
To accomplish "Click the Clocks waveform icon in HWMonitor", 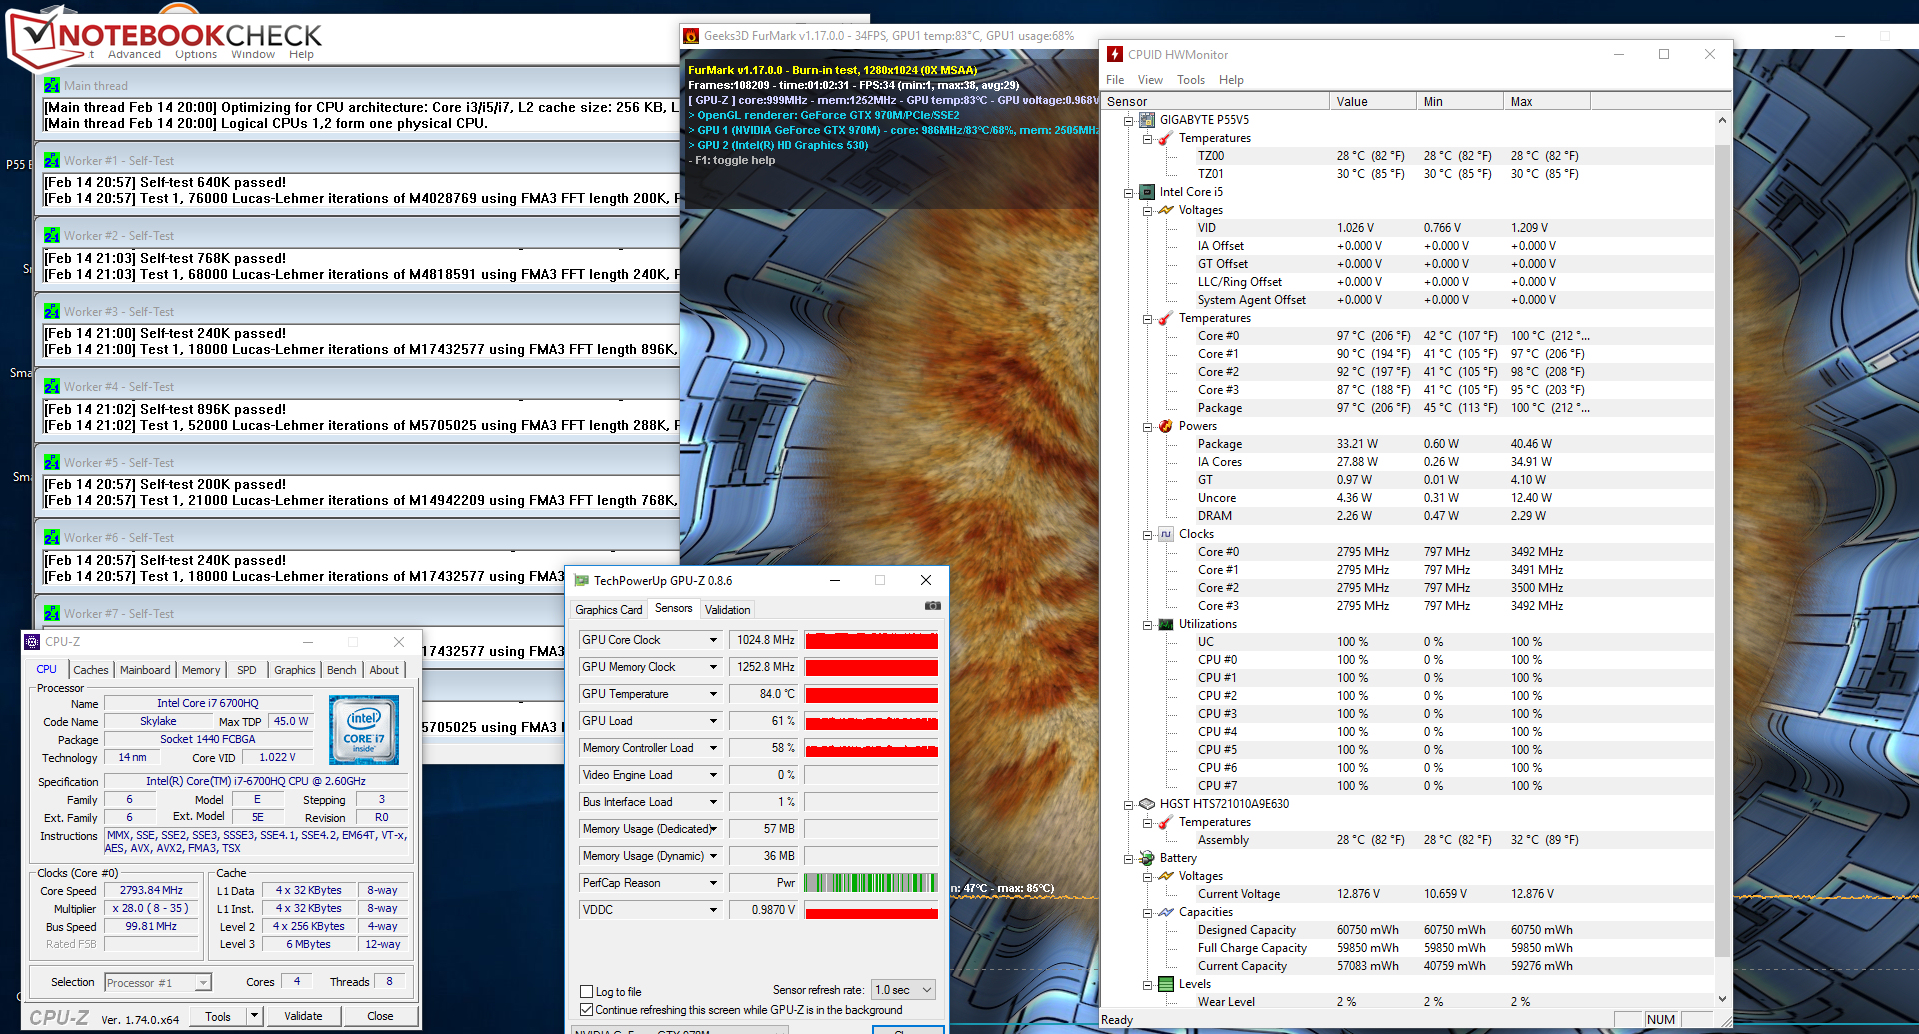I will 1166,534.
